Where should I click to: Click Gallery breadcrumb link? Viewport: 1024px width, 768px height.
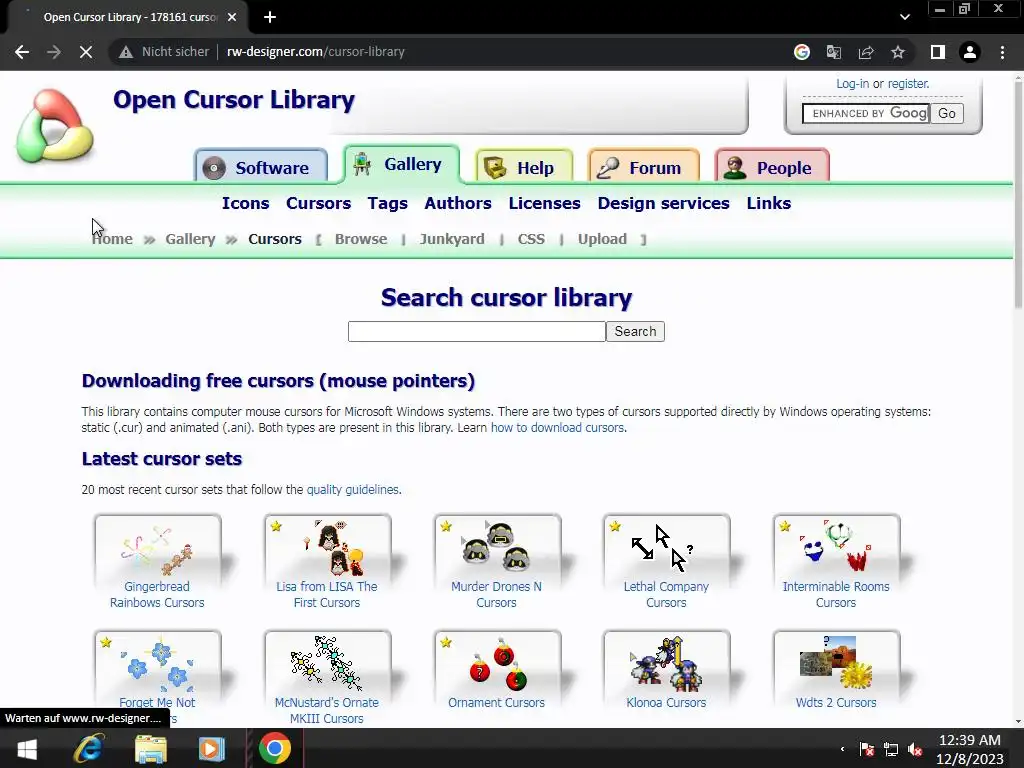click(190, 239)
